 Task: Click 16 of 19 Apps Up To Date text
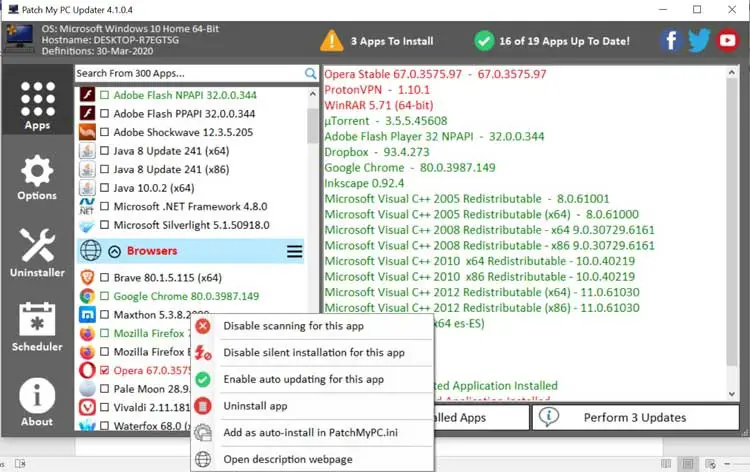pyautogui.click(x=564, y=41)
